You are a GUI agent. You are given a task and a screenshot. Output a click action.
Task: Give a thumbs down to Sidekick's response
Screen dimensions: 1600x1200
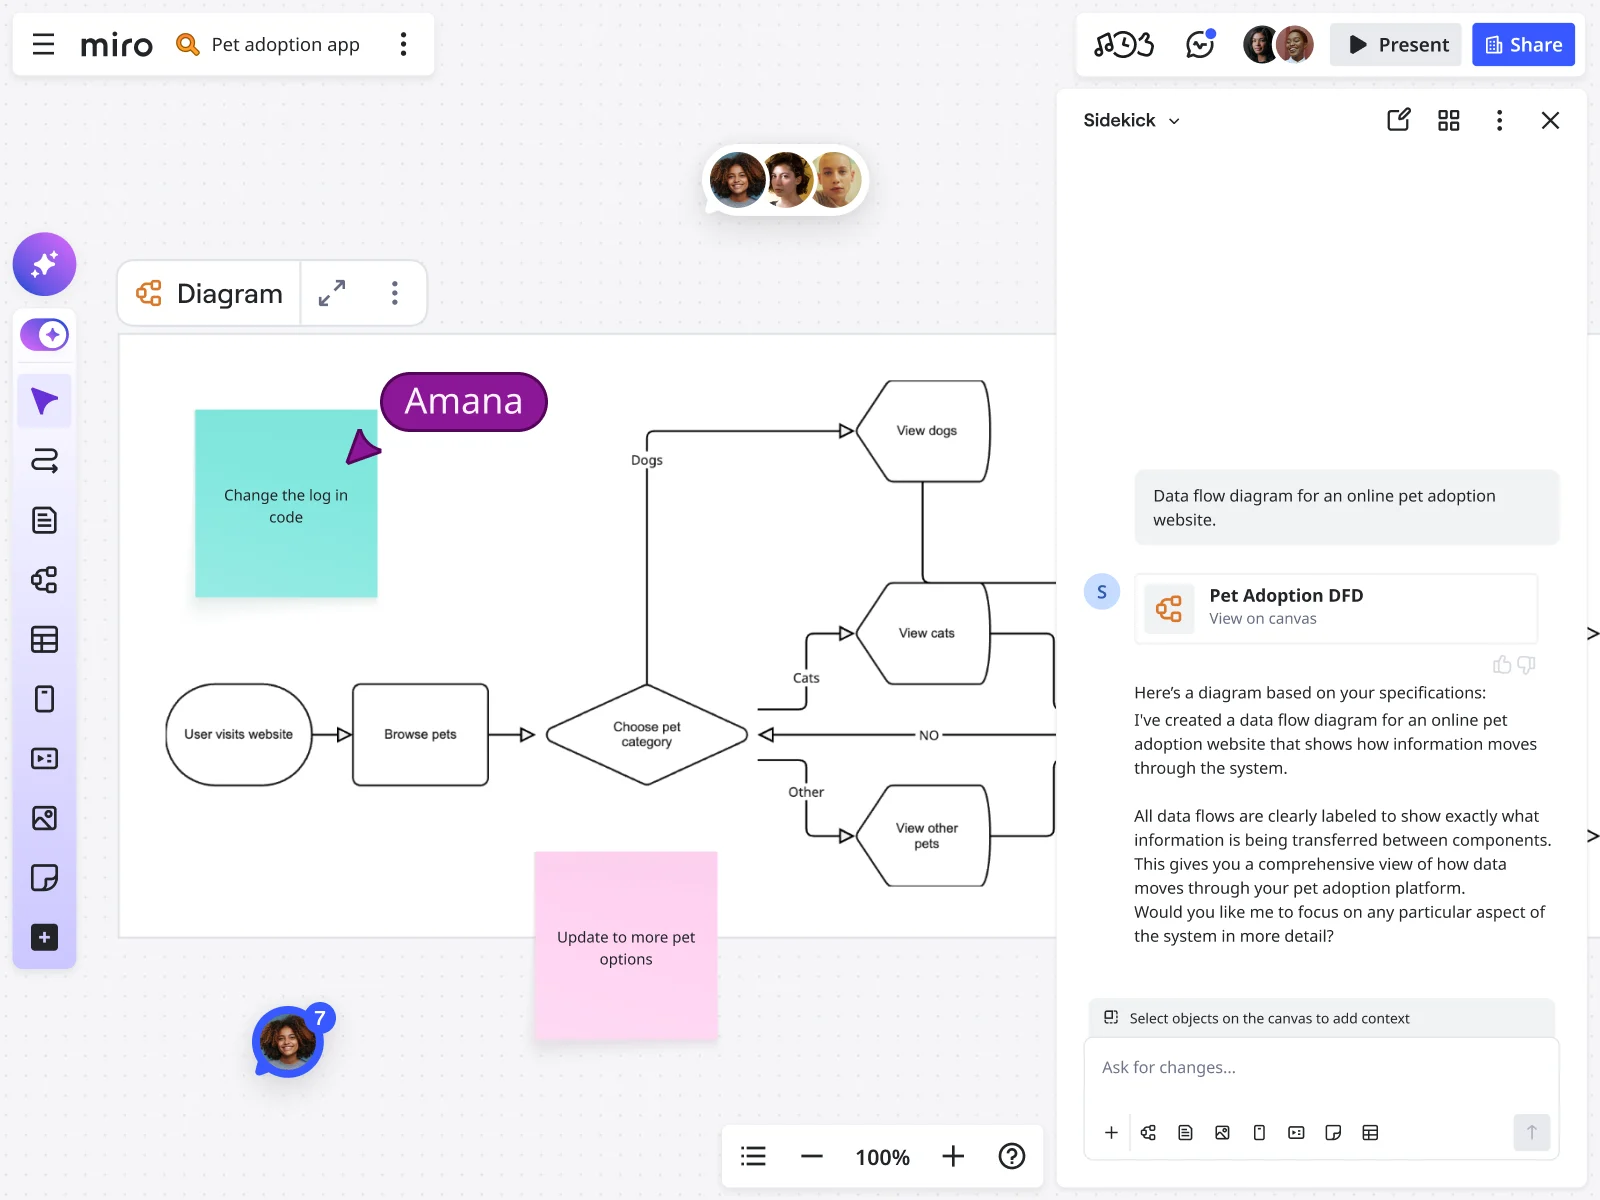point(1525,665)
